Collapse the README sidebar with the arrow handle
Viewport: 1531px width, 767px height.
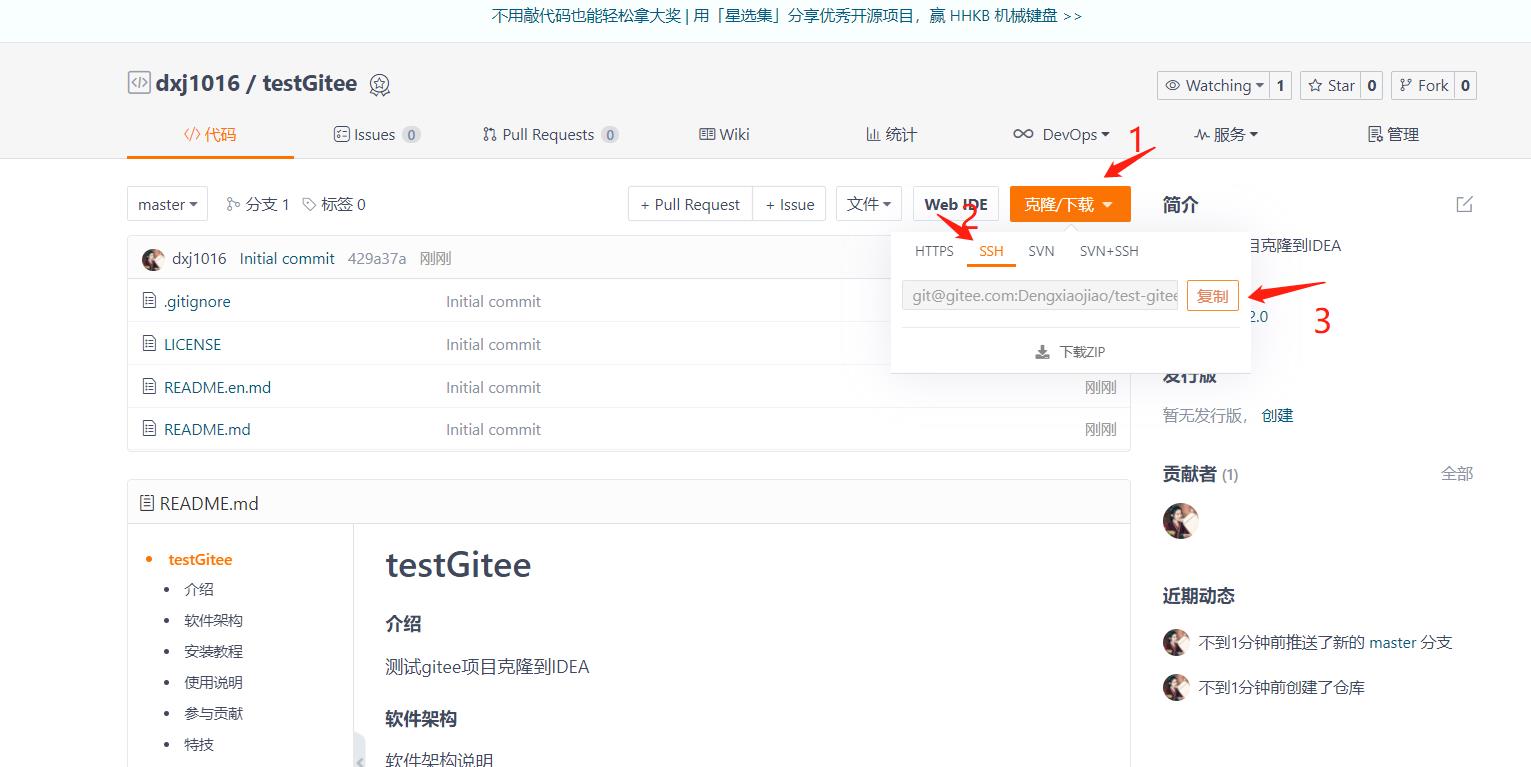(359, 750)
